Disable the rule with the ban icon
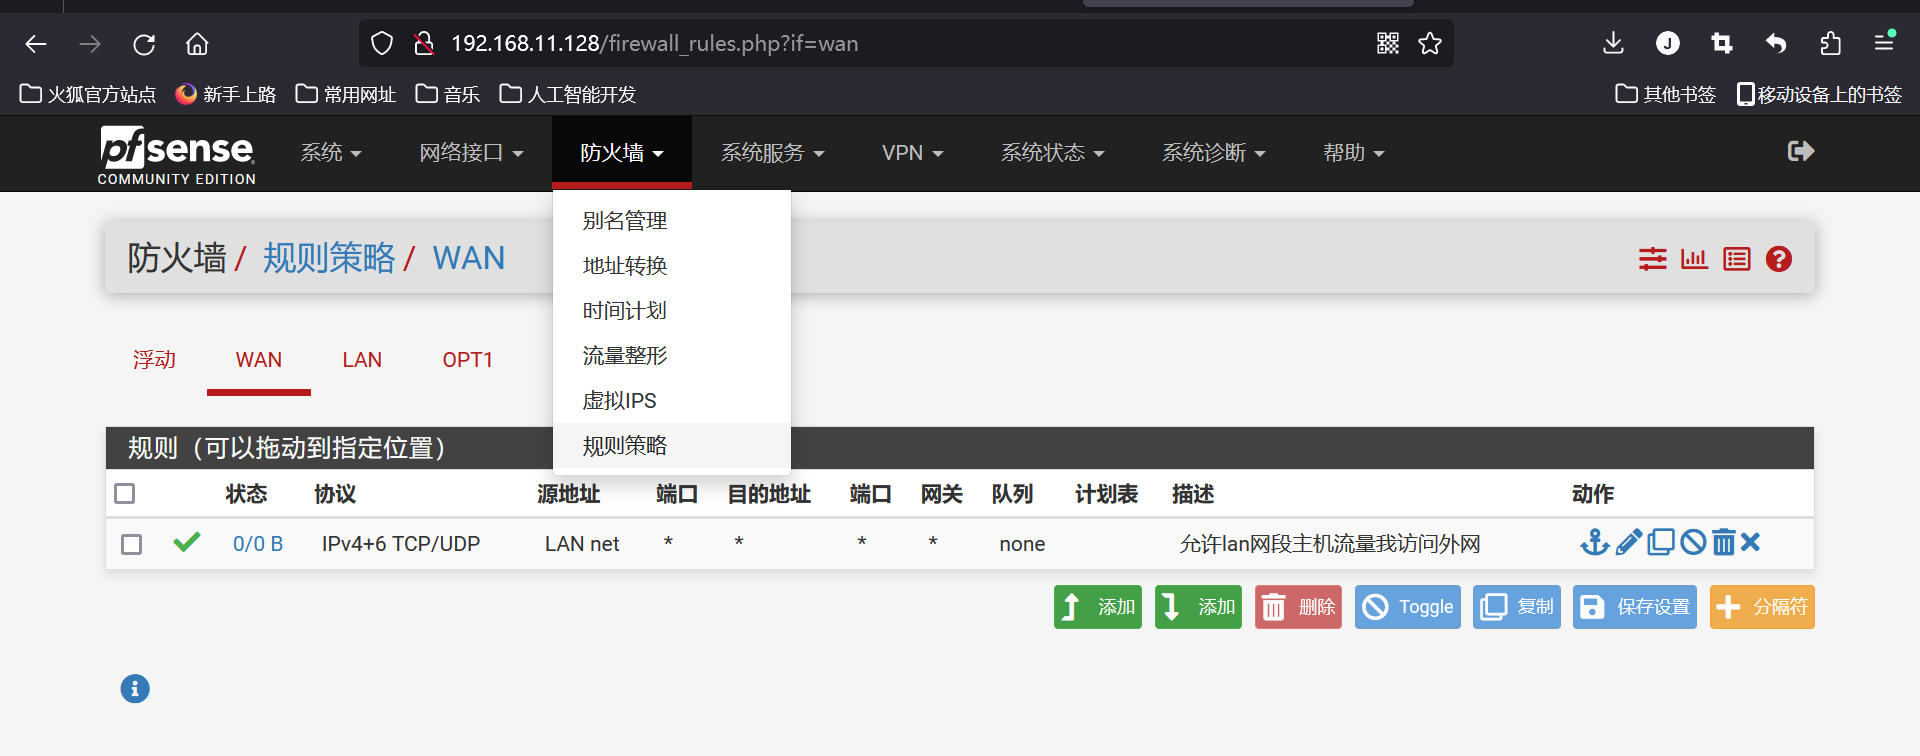This screenshot has height=756, width=1920. pyautogui.click(x=1693, y=542)
